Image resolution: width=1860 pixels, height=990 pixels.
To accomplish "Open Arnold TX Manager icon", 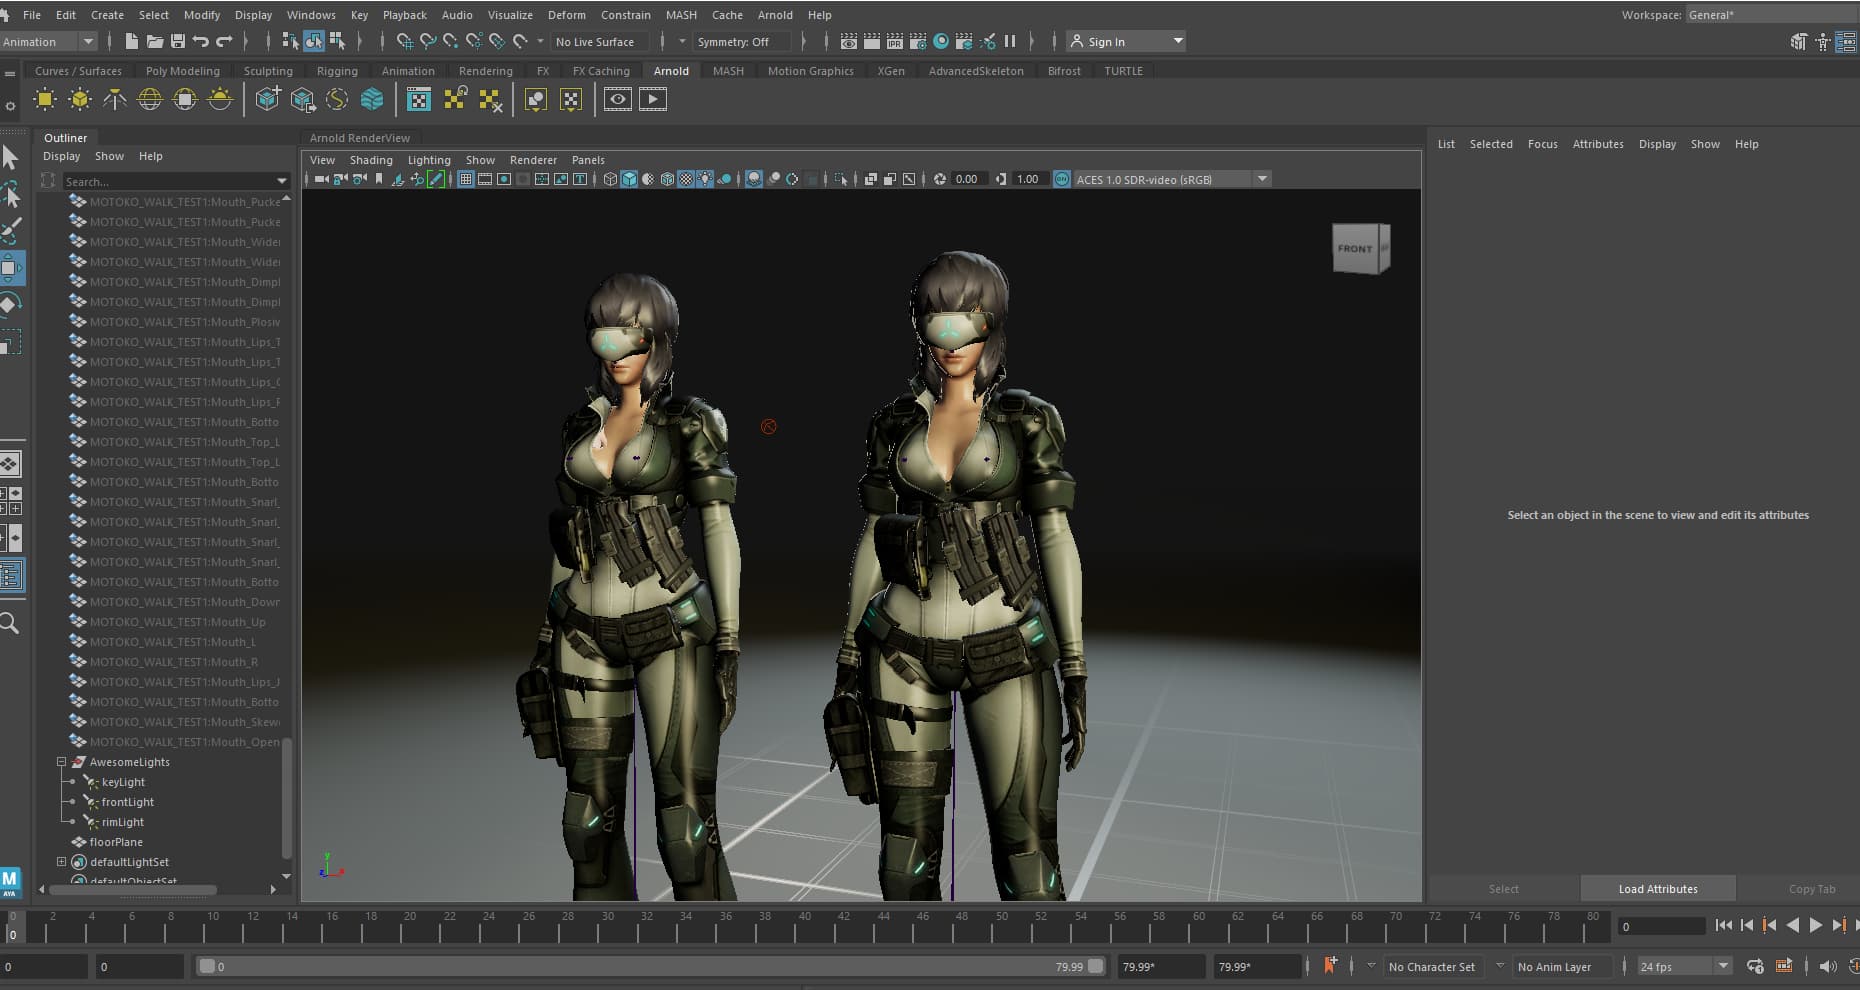I will [419, 99].
